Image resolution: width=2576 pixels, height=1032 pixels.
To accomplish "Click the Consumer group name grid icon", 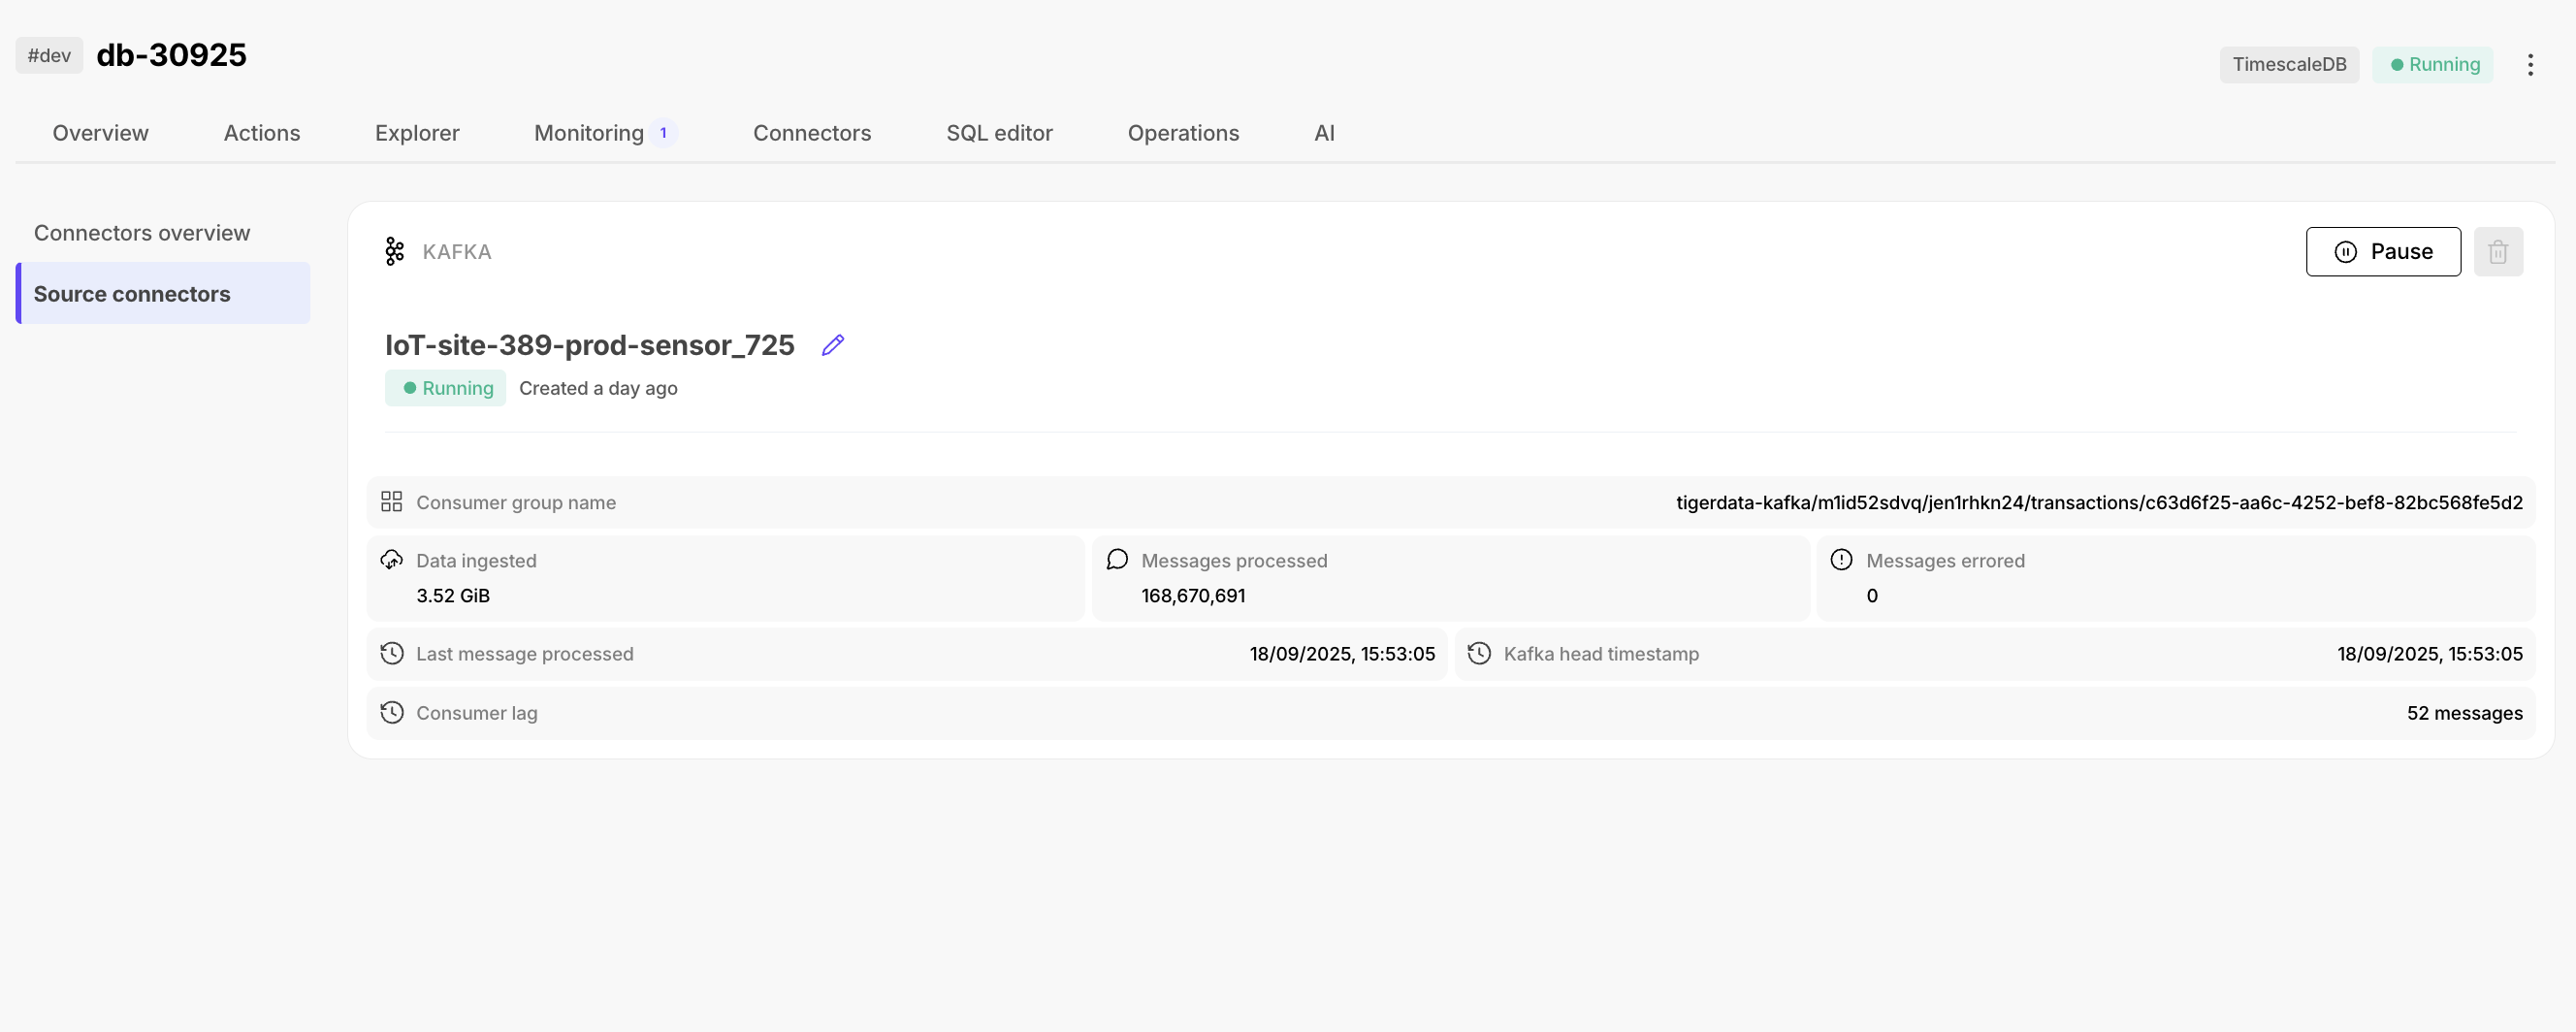I will click(391, 502).
